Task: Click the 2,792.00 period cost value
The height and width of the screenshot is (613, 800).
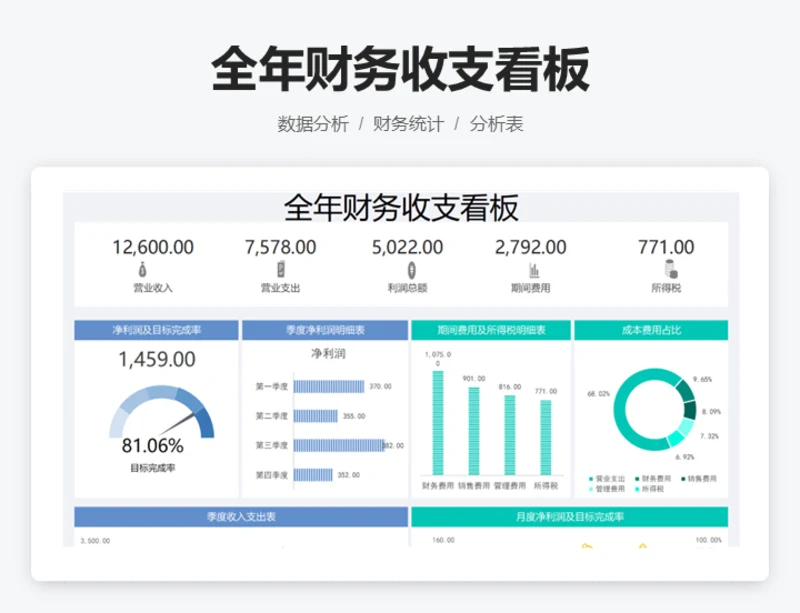Action: pos(531,248)
